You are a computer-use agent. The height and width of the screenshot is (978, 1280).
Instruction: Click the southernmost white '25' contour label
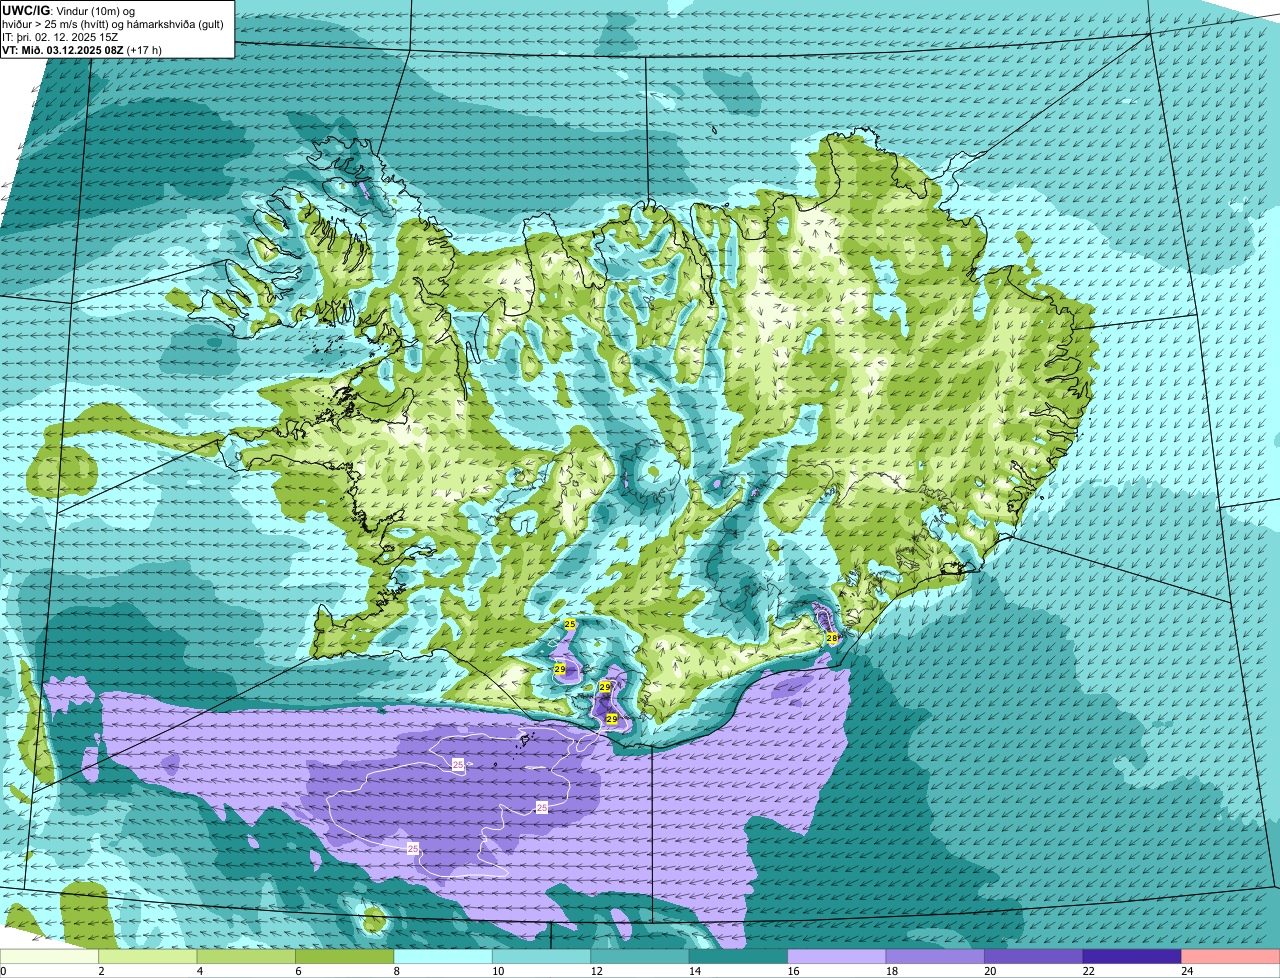coord(413,848)
